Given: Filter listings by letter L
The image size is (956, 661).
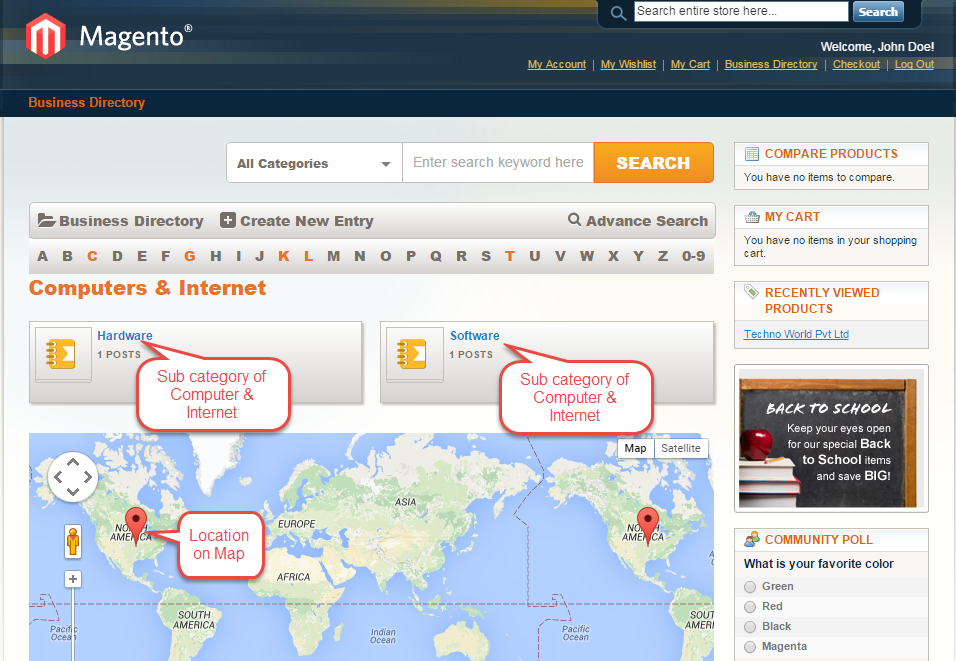Looking at the screenshot, I should point(309,256).
